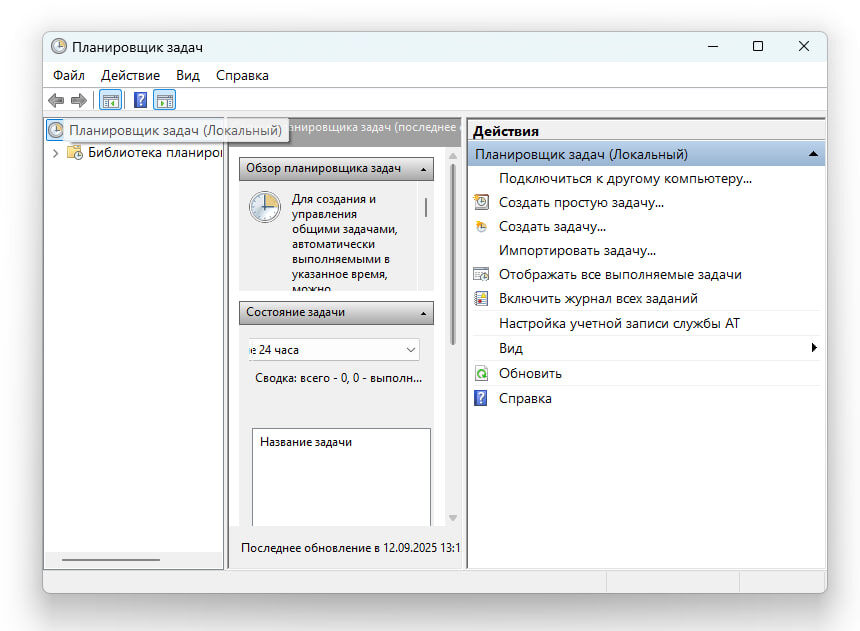The image size is (860, 631).
Task: Click the icon beside Включить журнал всех заданий
Action: (481, 298)
